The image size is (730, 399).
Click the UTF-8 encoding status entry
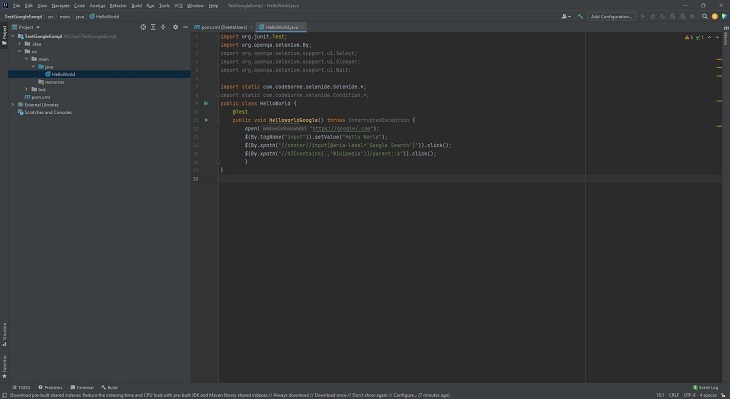coord(689,395)
